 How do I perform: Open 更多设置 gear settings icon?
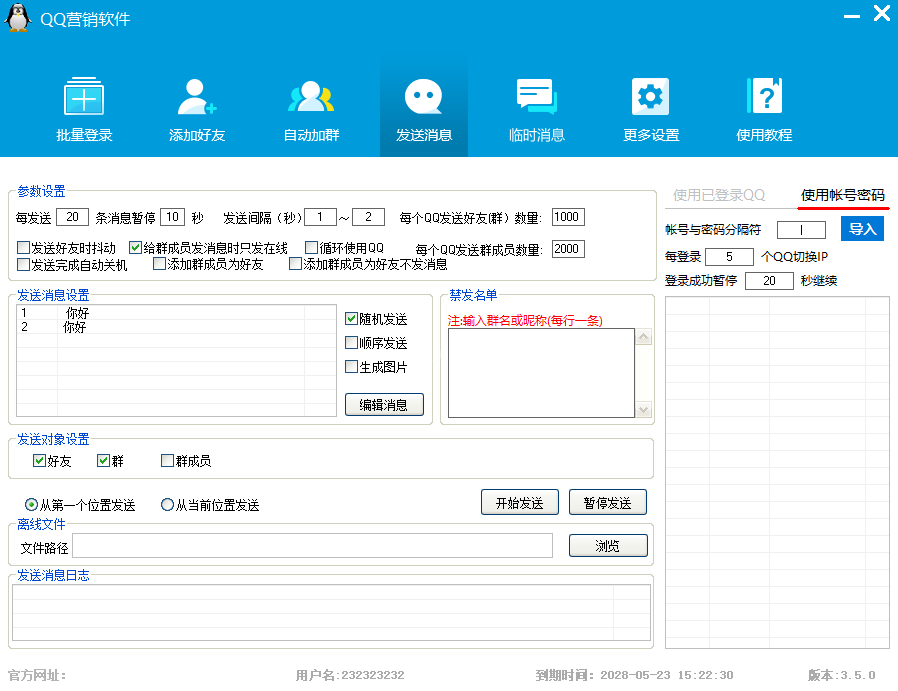tap(650, 98)
